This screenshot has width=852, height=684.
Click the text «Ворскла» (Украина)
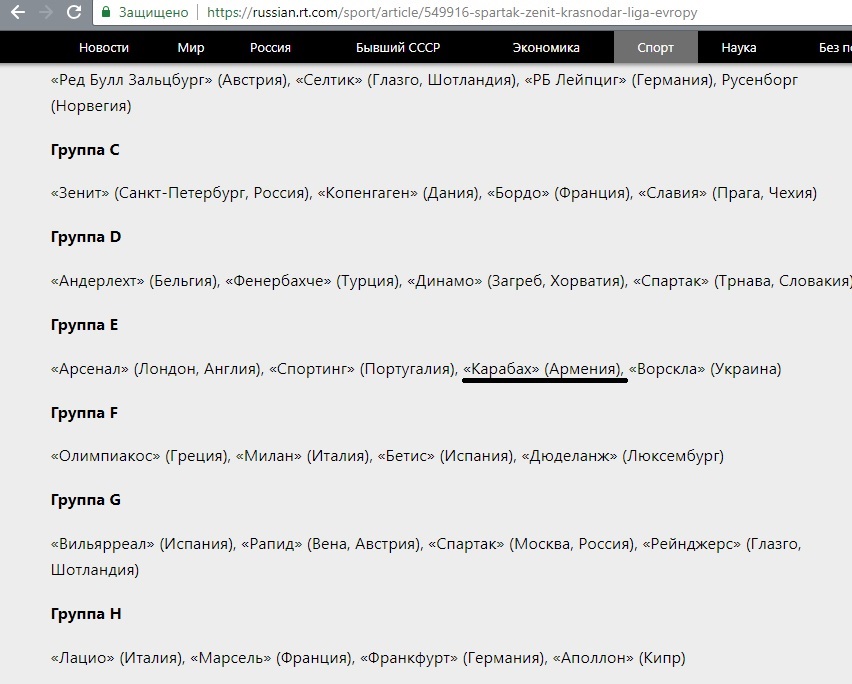tap(705, 369)
